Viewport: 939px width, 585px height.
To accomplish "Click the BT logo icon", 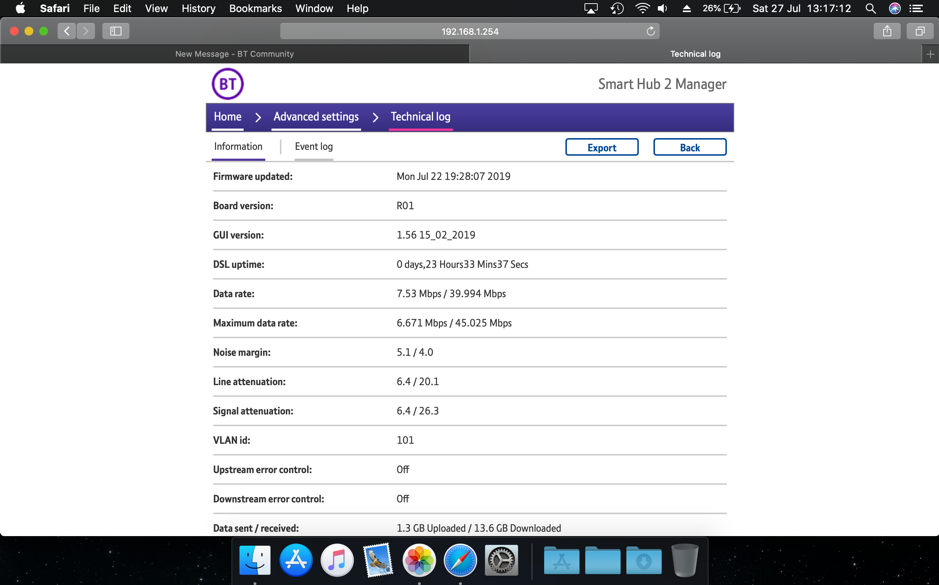I will [x=227, y=84].
